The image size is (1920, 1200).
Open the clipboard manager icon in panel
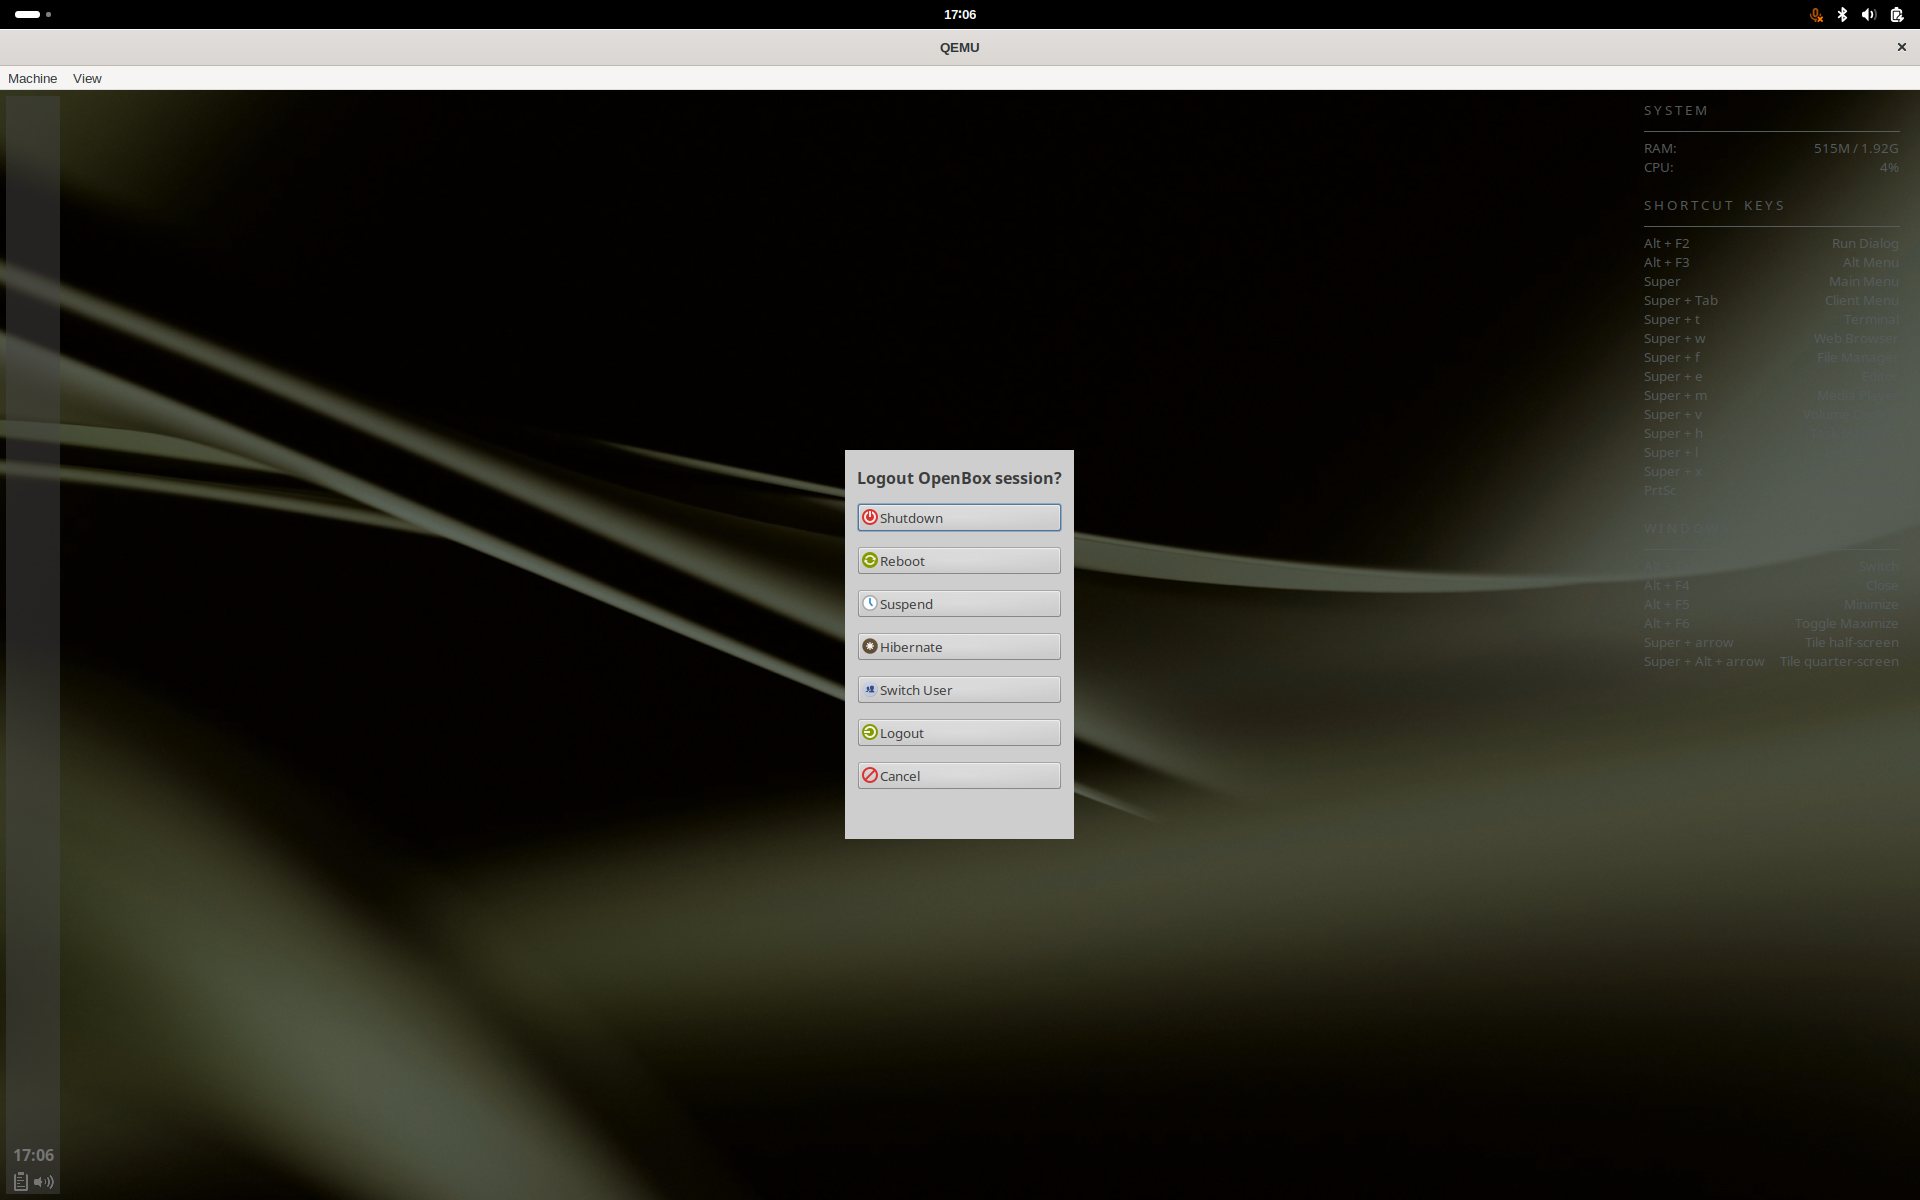20,1181
